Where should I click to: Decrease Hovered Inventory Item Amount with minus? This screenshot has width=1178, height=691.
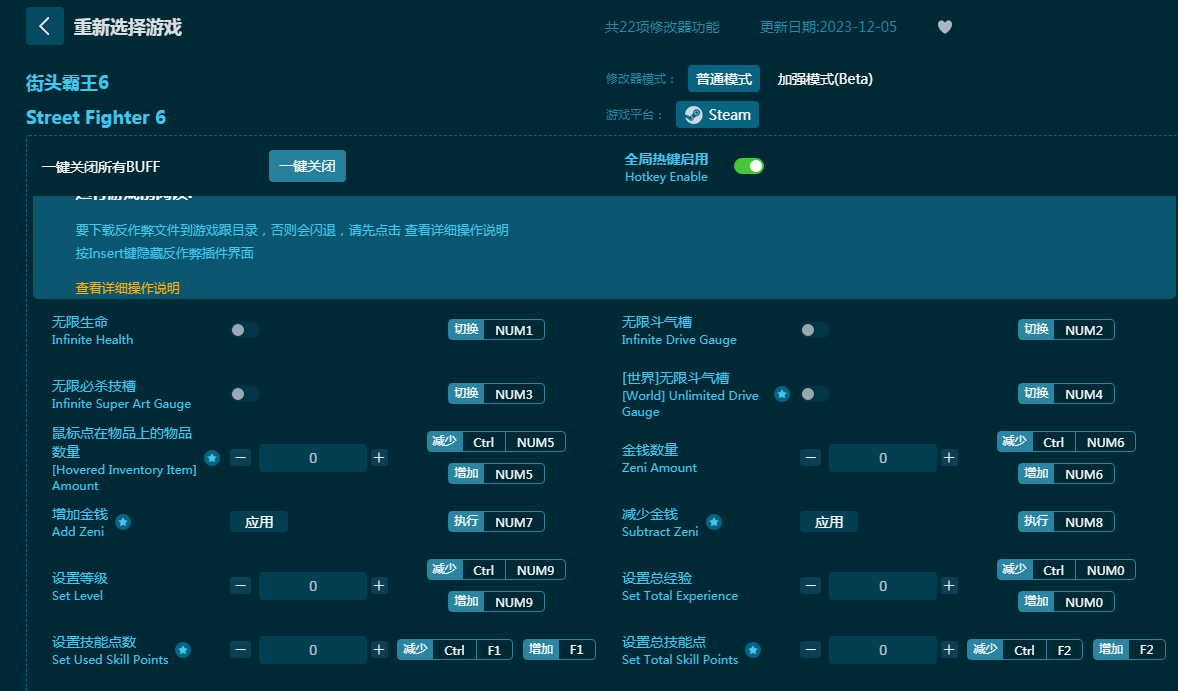240,457
